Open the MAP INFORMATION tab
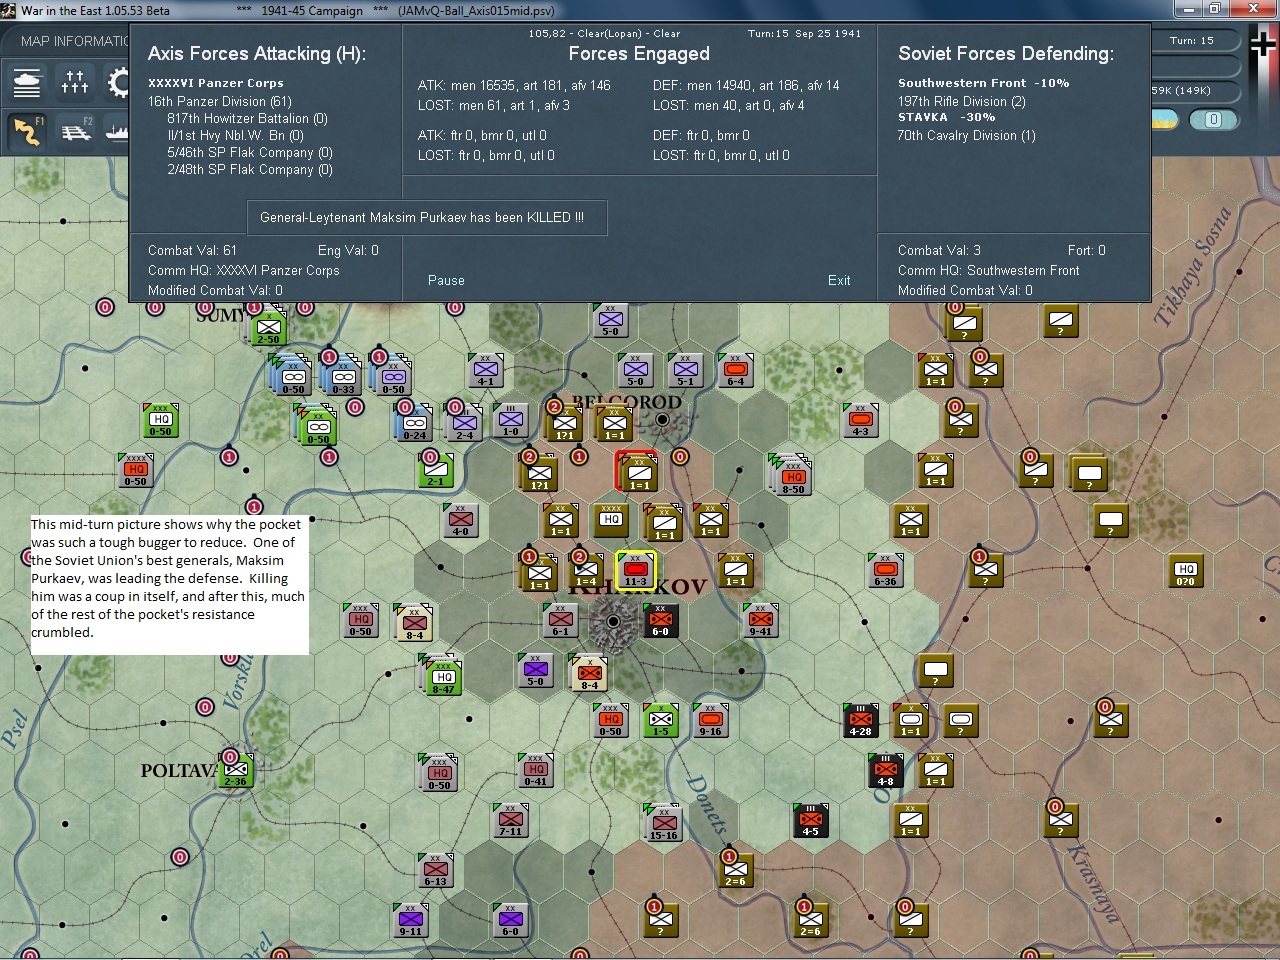This screenshot has height=960, width=1280. [75, 41]
